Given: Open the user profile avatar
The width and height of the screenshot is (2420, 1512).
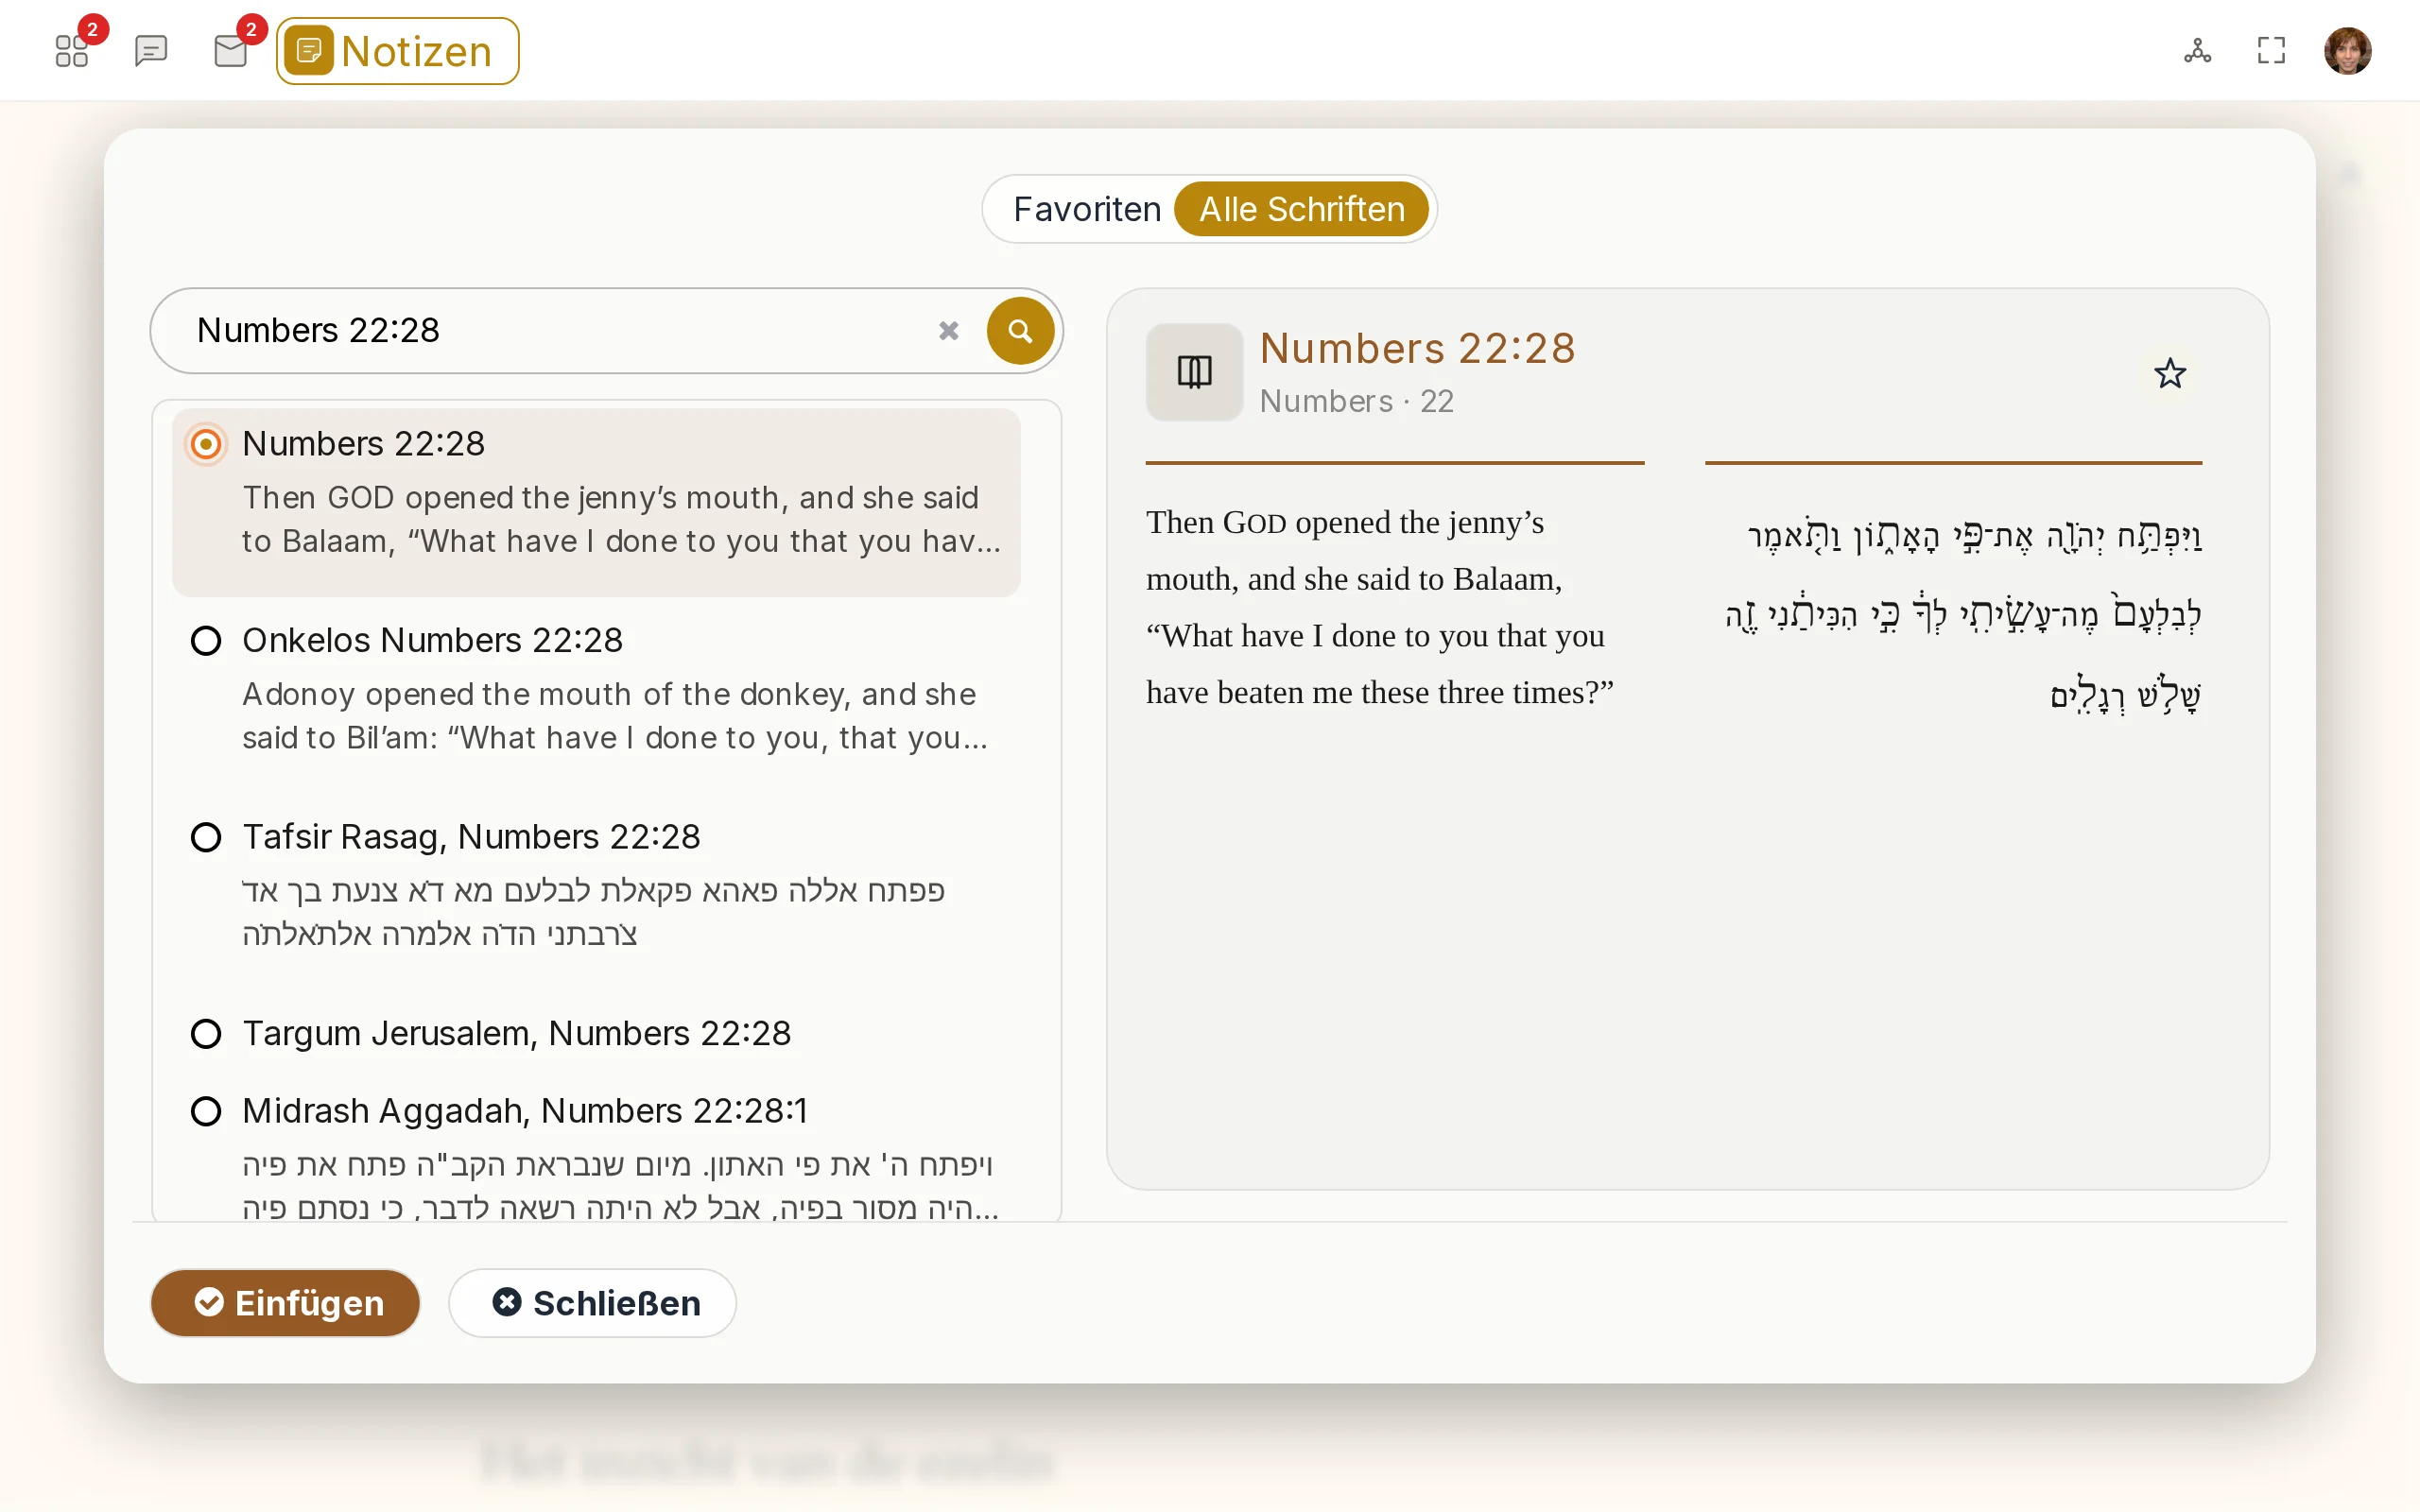Looking at the screenshot, I should [x=2347, y=50].
